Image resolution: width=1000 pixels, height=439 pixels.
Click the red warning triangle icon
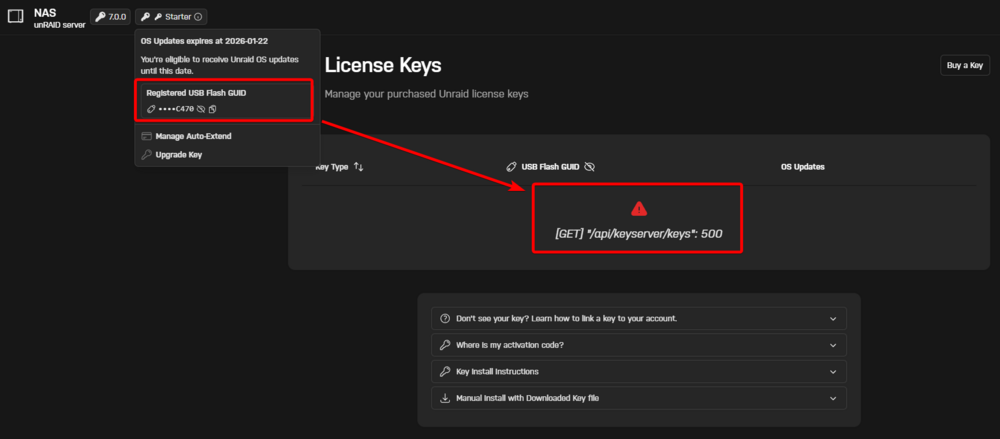coord(638,208)
